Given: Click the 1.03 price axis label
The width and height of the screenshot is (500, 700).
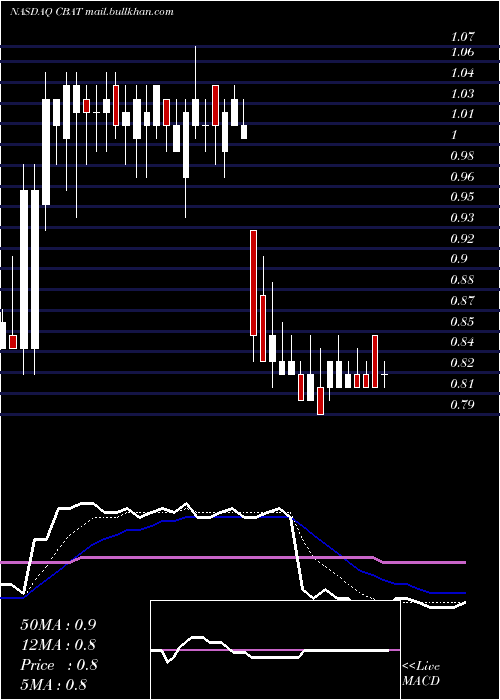Looking at the screenshot, I should pyautogui.click(x=462, y=93).
